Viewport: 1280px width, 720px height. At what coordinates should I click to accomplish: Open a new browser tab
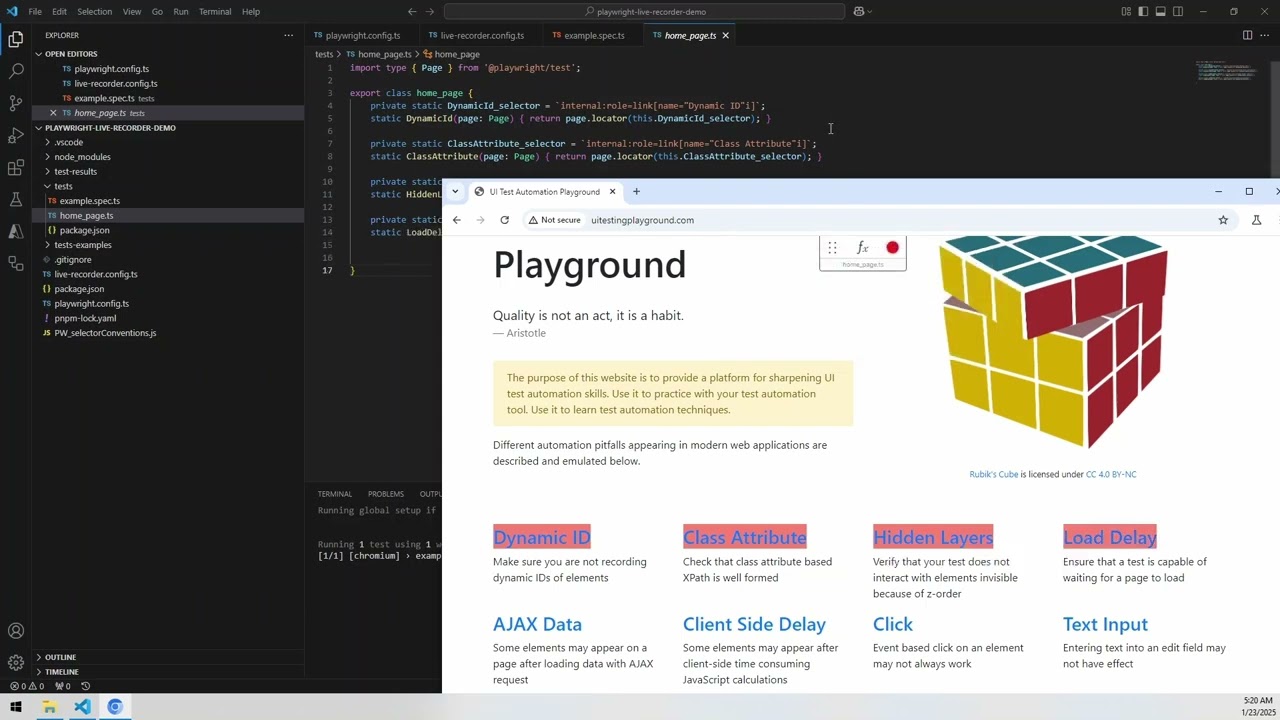coord(636,192)
